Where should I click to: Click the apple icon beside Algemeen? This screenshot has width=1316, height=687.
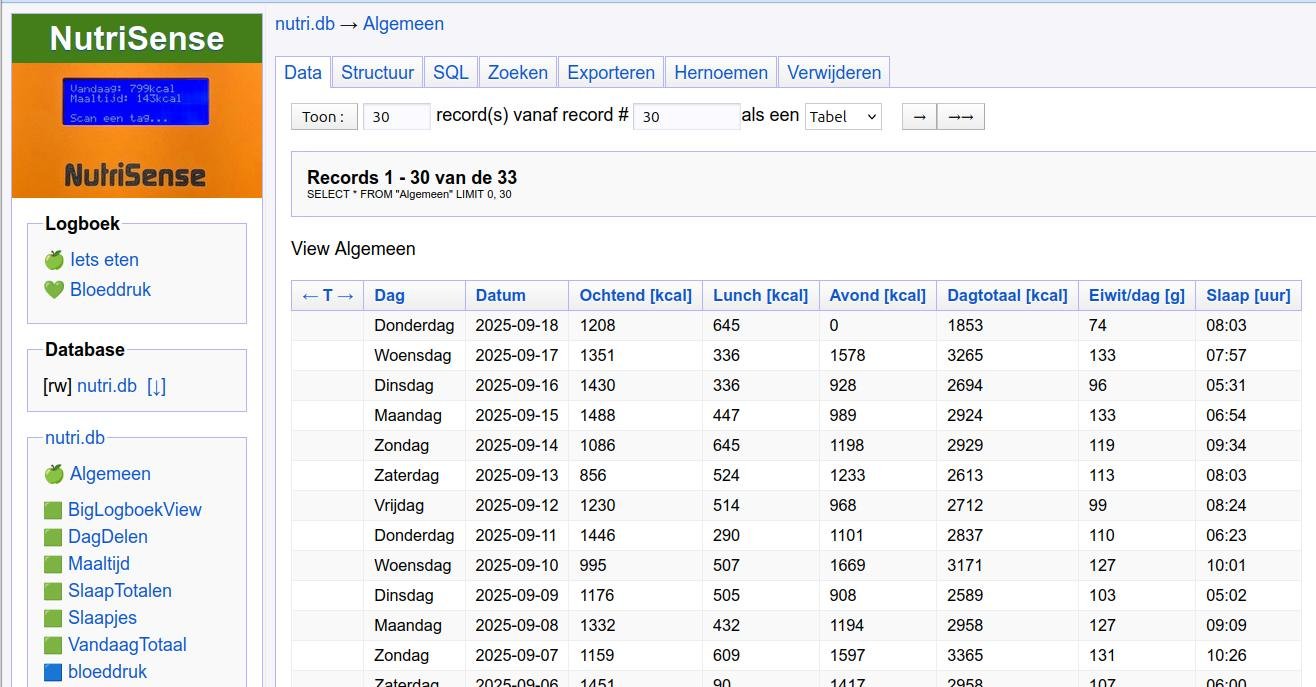click(54, 474)
